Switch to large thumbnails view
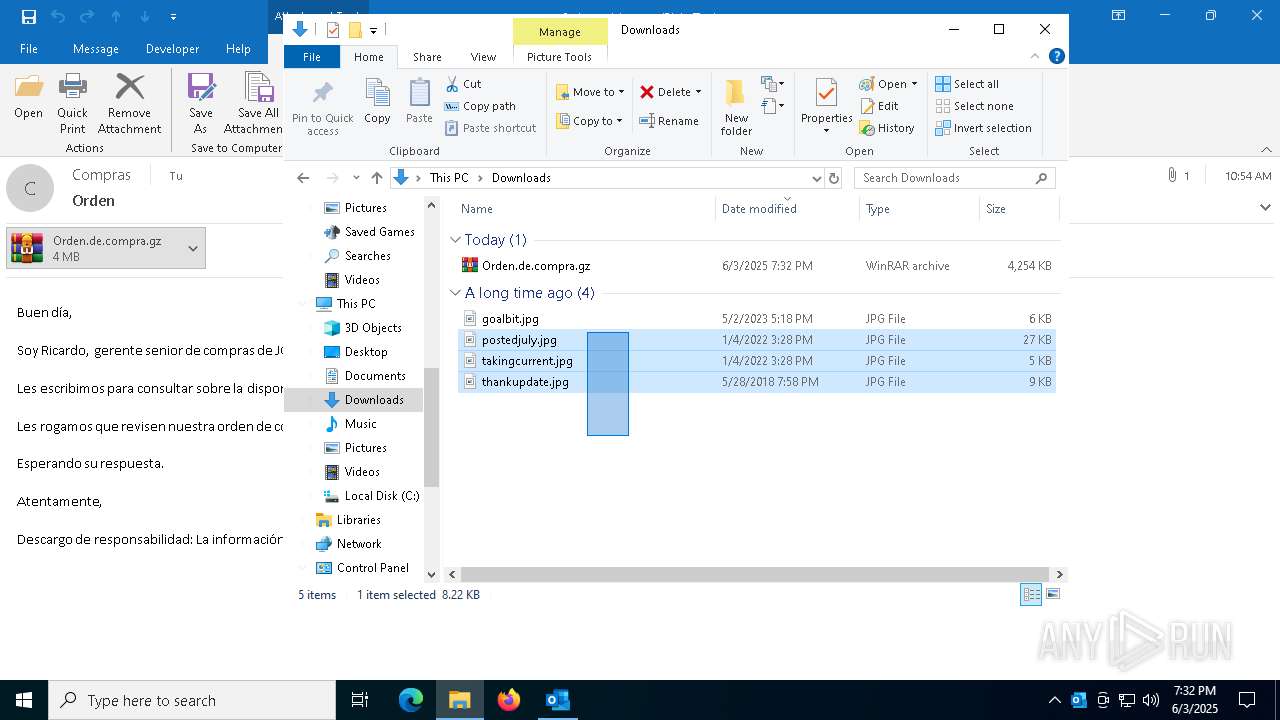Viewport: 1280px width, 720px height. (x=1052, y=595)
